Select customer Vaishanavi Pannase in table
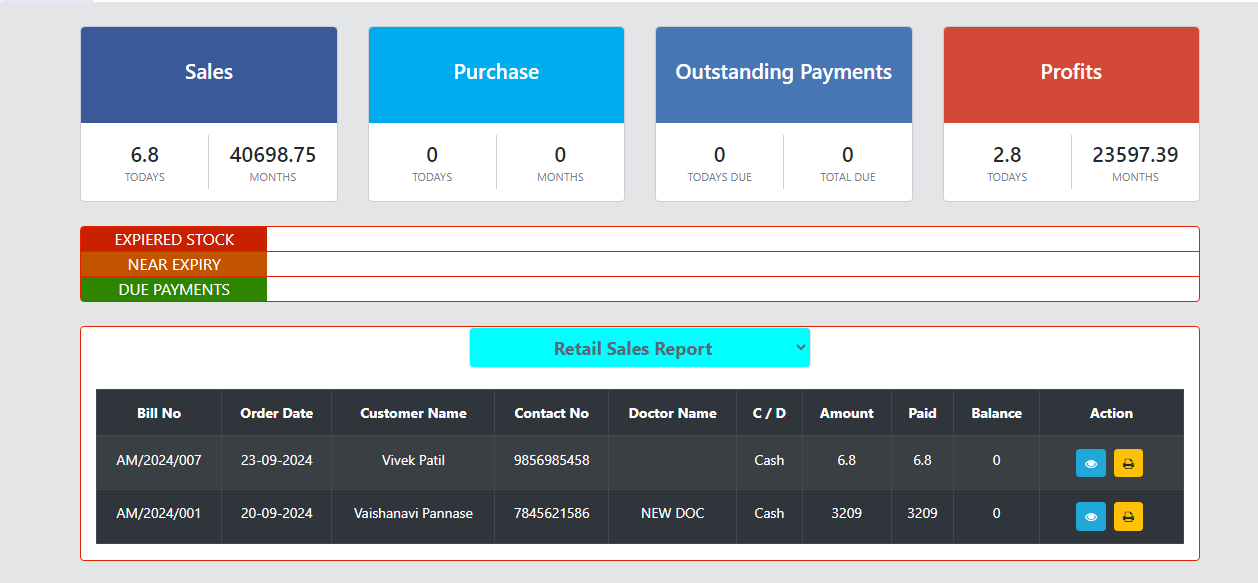The width and height of the screenshot is (1258, 583). pos(413,513)
